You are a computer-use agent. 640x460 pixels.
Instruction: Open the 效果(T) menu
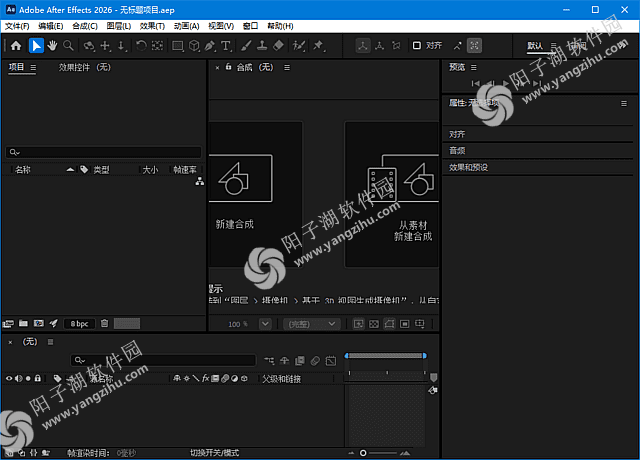[x=152, y=26]
